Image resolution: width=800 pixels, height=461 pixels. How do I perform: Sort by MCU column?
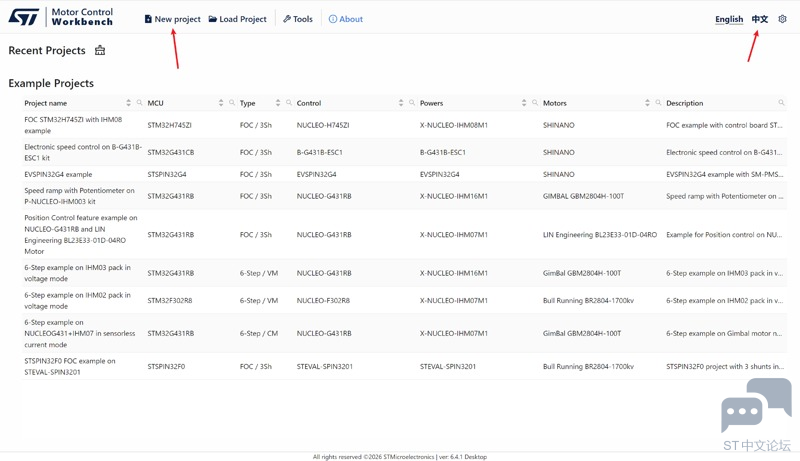pos(221,103)
